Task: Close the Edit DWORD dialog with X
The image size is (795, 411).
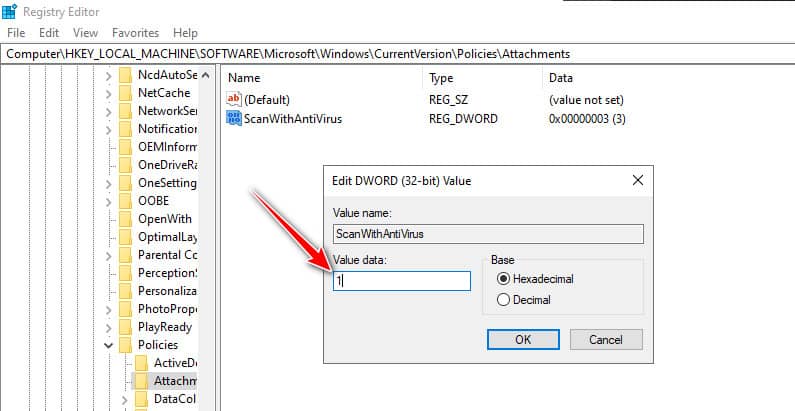Action: point(638,180)
